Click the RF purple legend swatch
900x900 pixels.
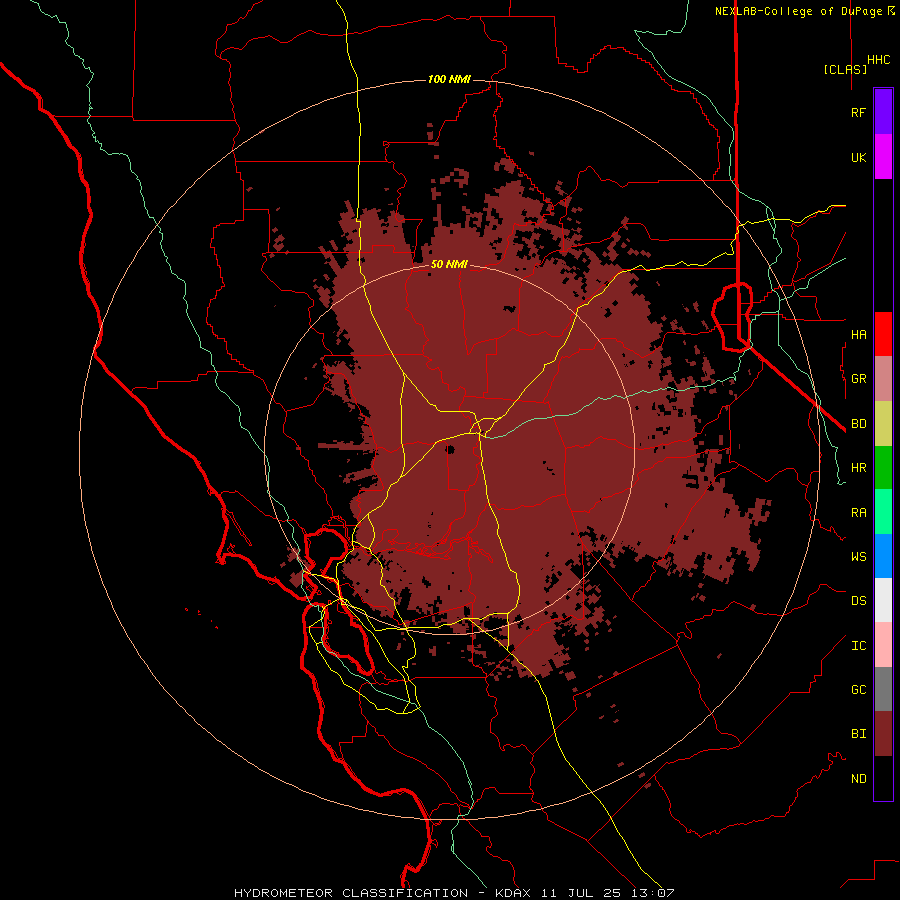[883, 112]
